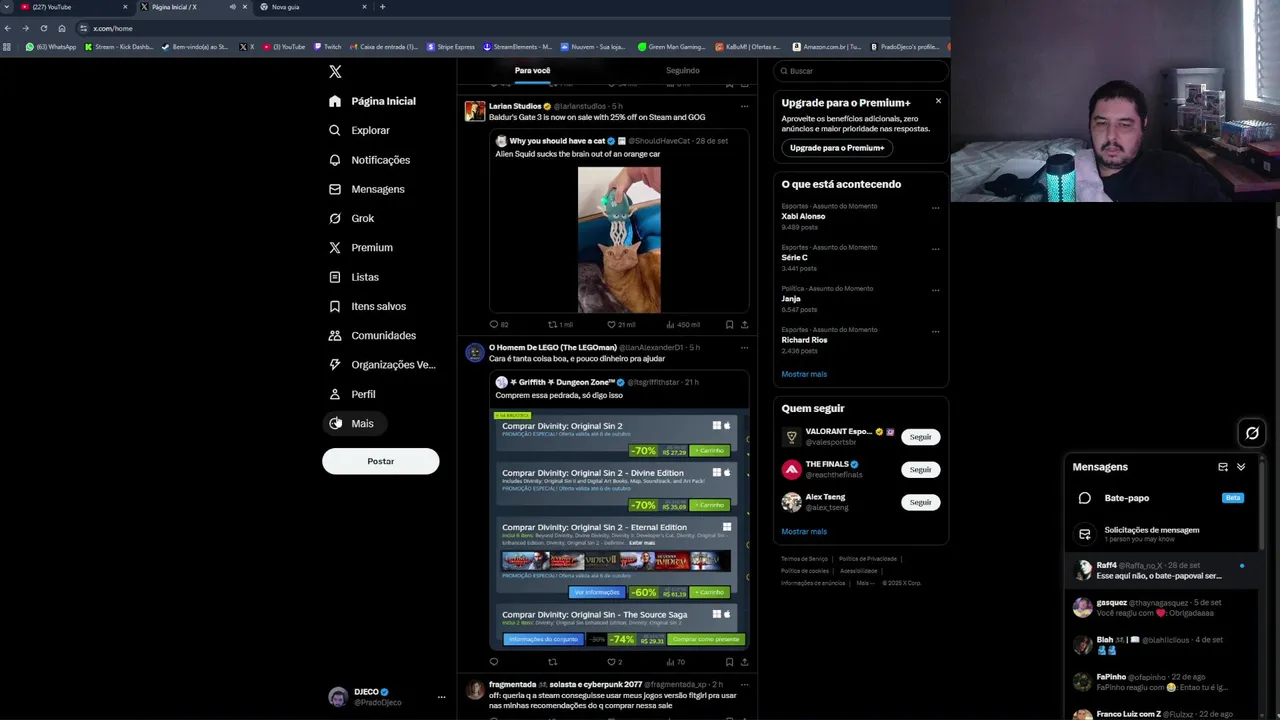The image size is (1280, 720).
Task: Open more options for Richard Rios trend
Action: [x=935, y=331]
